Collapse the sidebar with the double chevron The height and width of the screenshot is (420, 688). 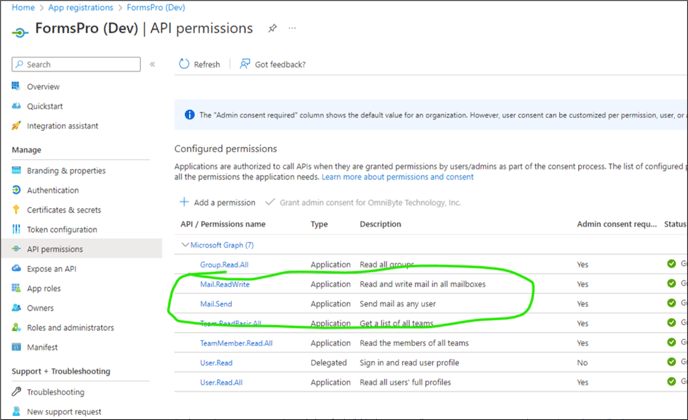(x=152, y=64)
